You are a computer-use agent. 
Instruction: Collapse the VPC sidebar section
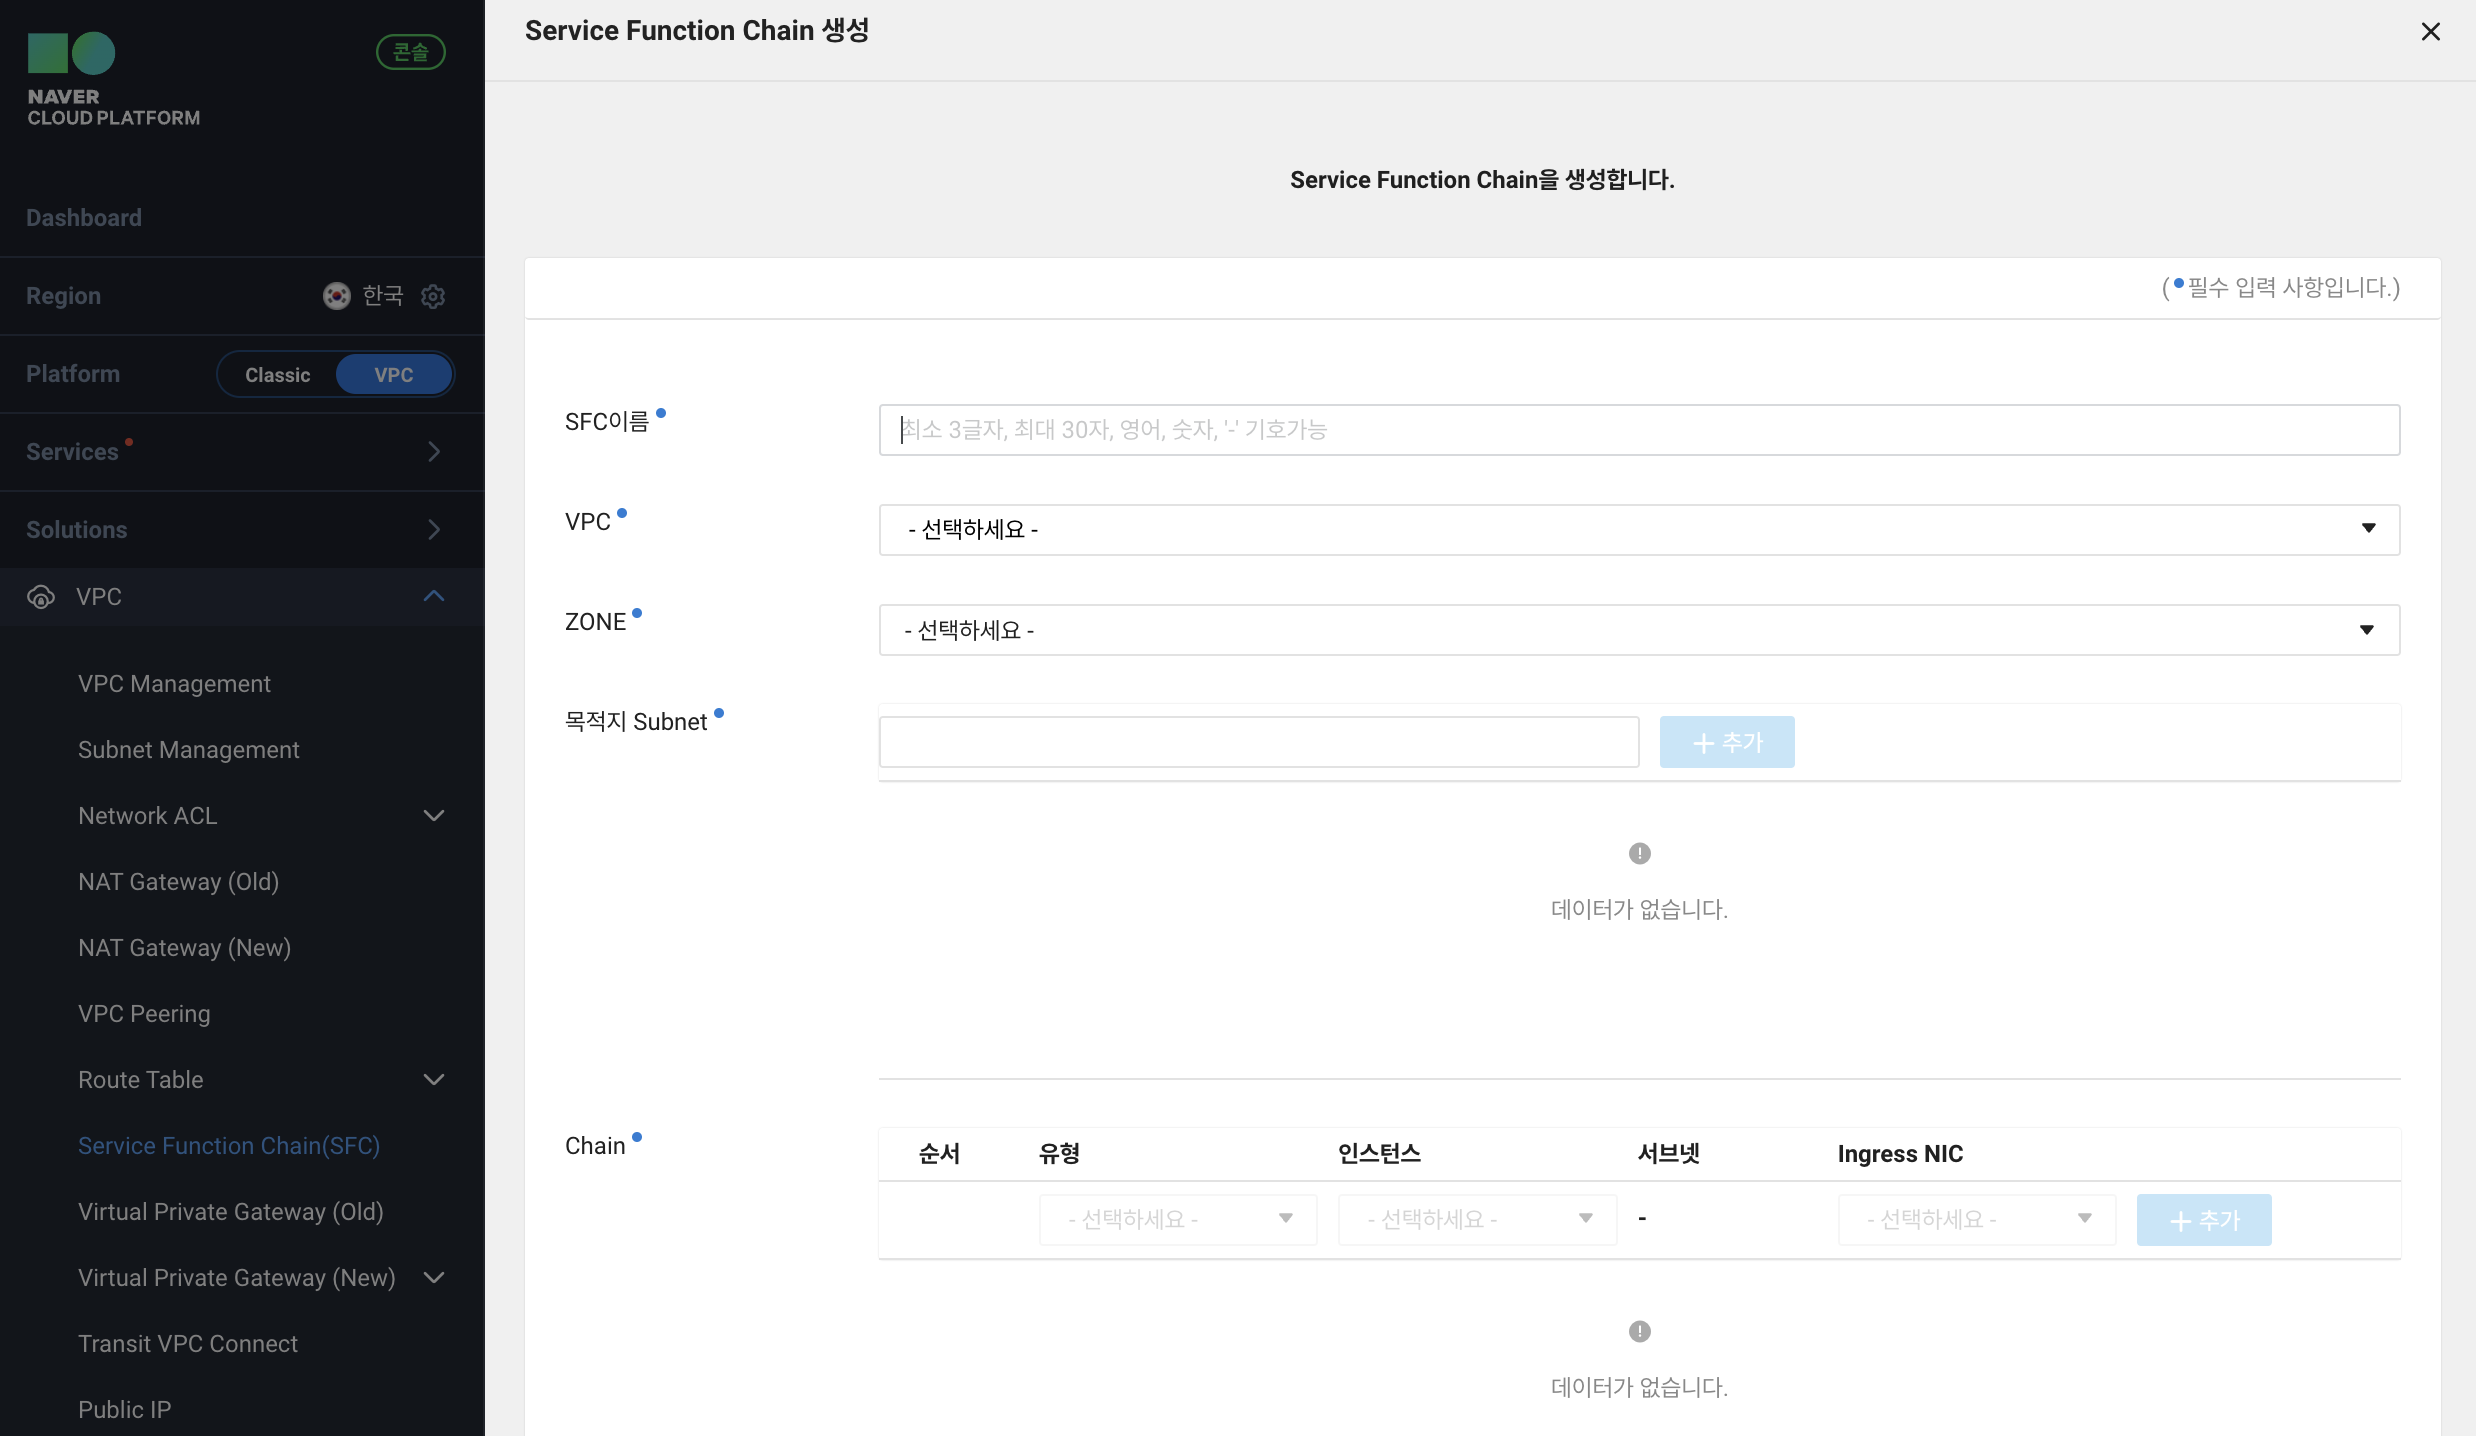pyautogui.click(x=433, y=597)
